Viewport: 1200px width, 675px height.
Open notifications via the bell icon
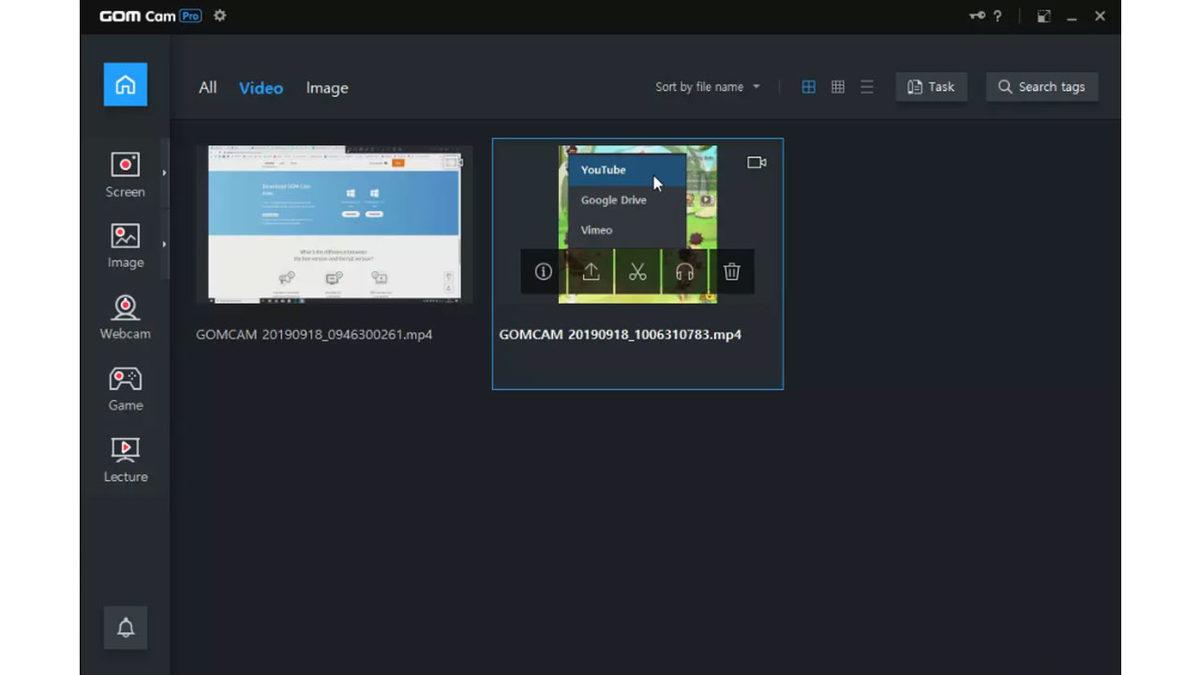[124, 628]
